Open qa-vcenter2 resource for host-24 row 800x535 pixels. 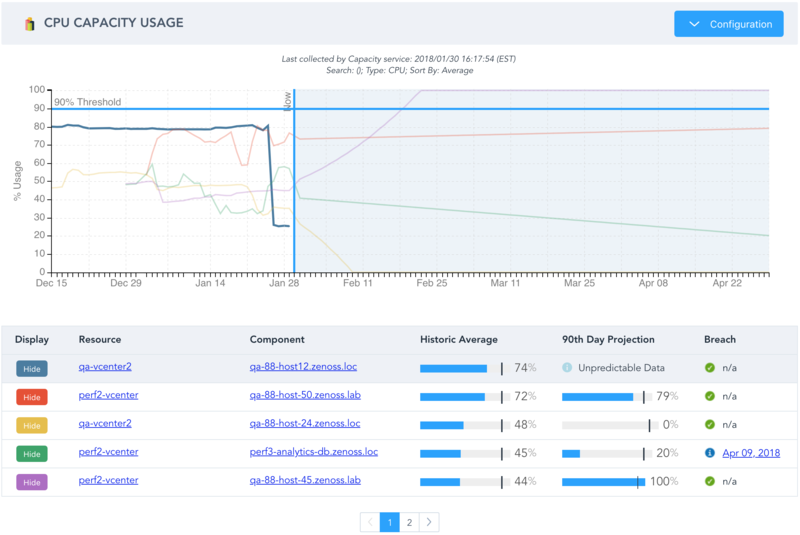pyautogui.click(x=105, y=423)
